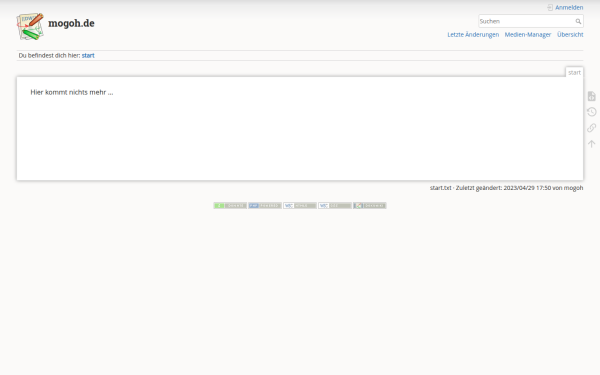Viewport: 600px width, 375px height.
Task: Open the Powered by PHP badge
Action: coord(265,205)
